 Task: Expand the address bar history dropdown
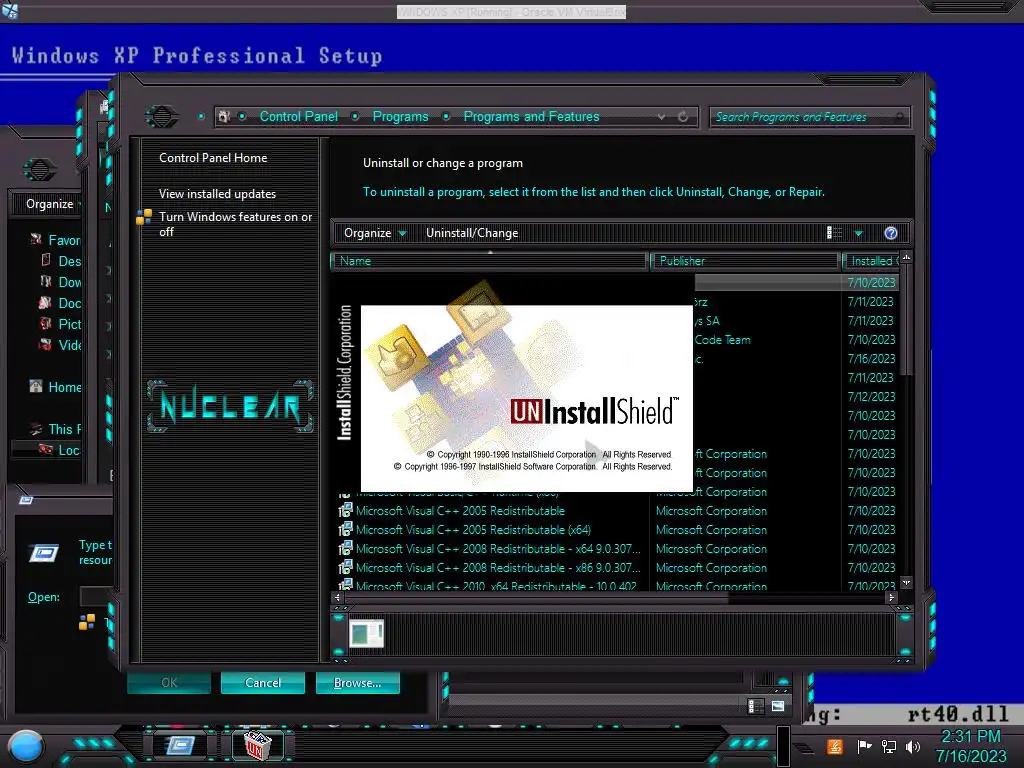[x=662, y=117]
